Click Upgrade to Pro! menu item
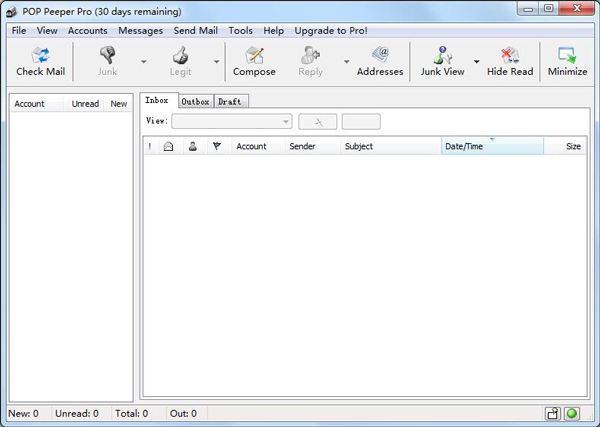600x427 pixels. (331, 31)
